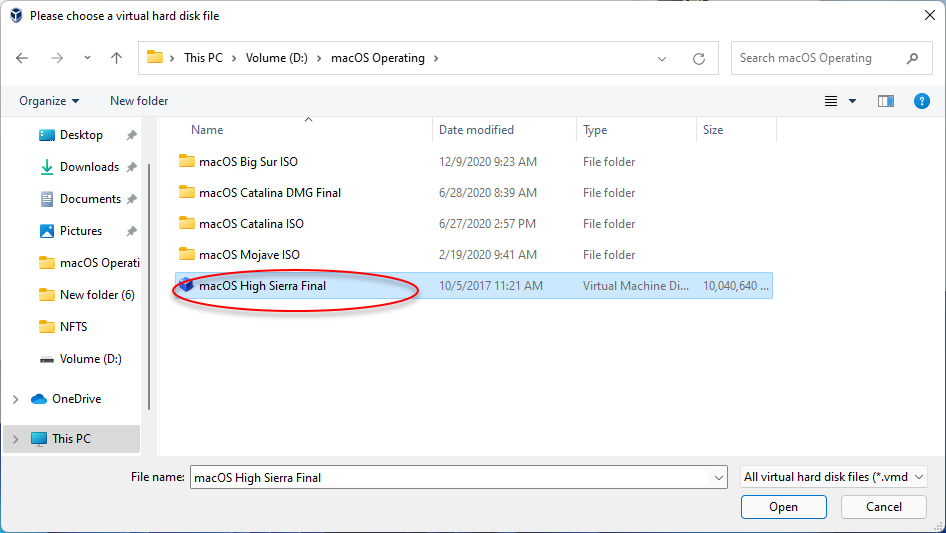Click the Cancel button
The height and width of the screenshot is (533, 946).
point(883,507)
